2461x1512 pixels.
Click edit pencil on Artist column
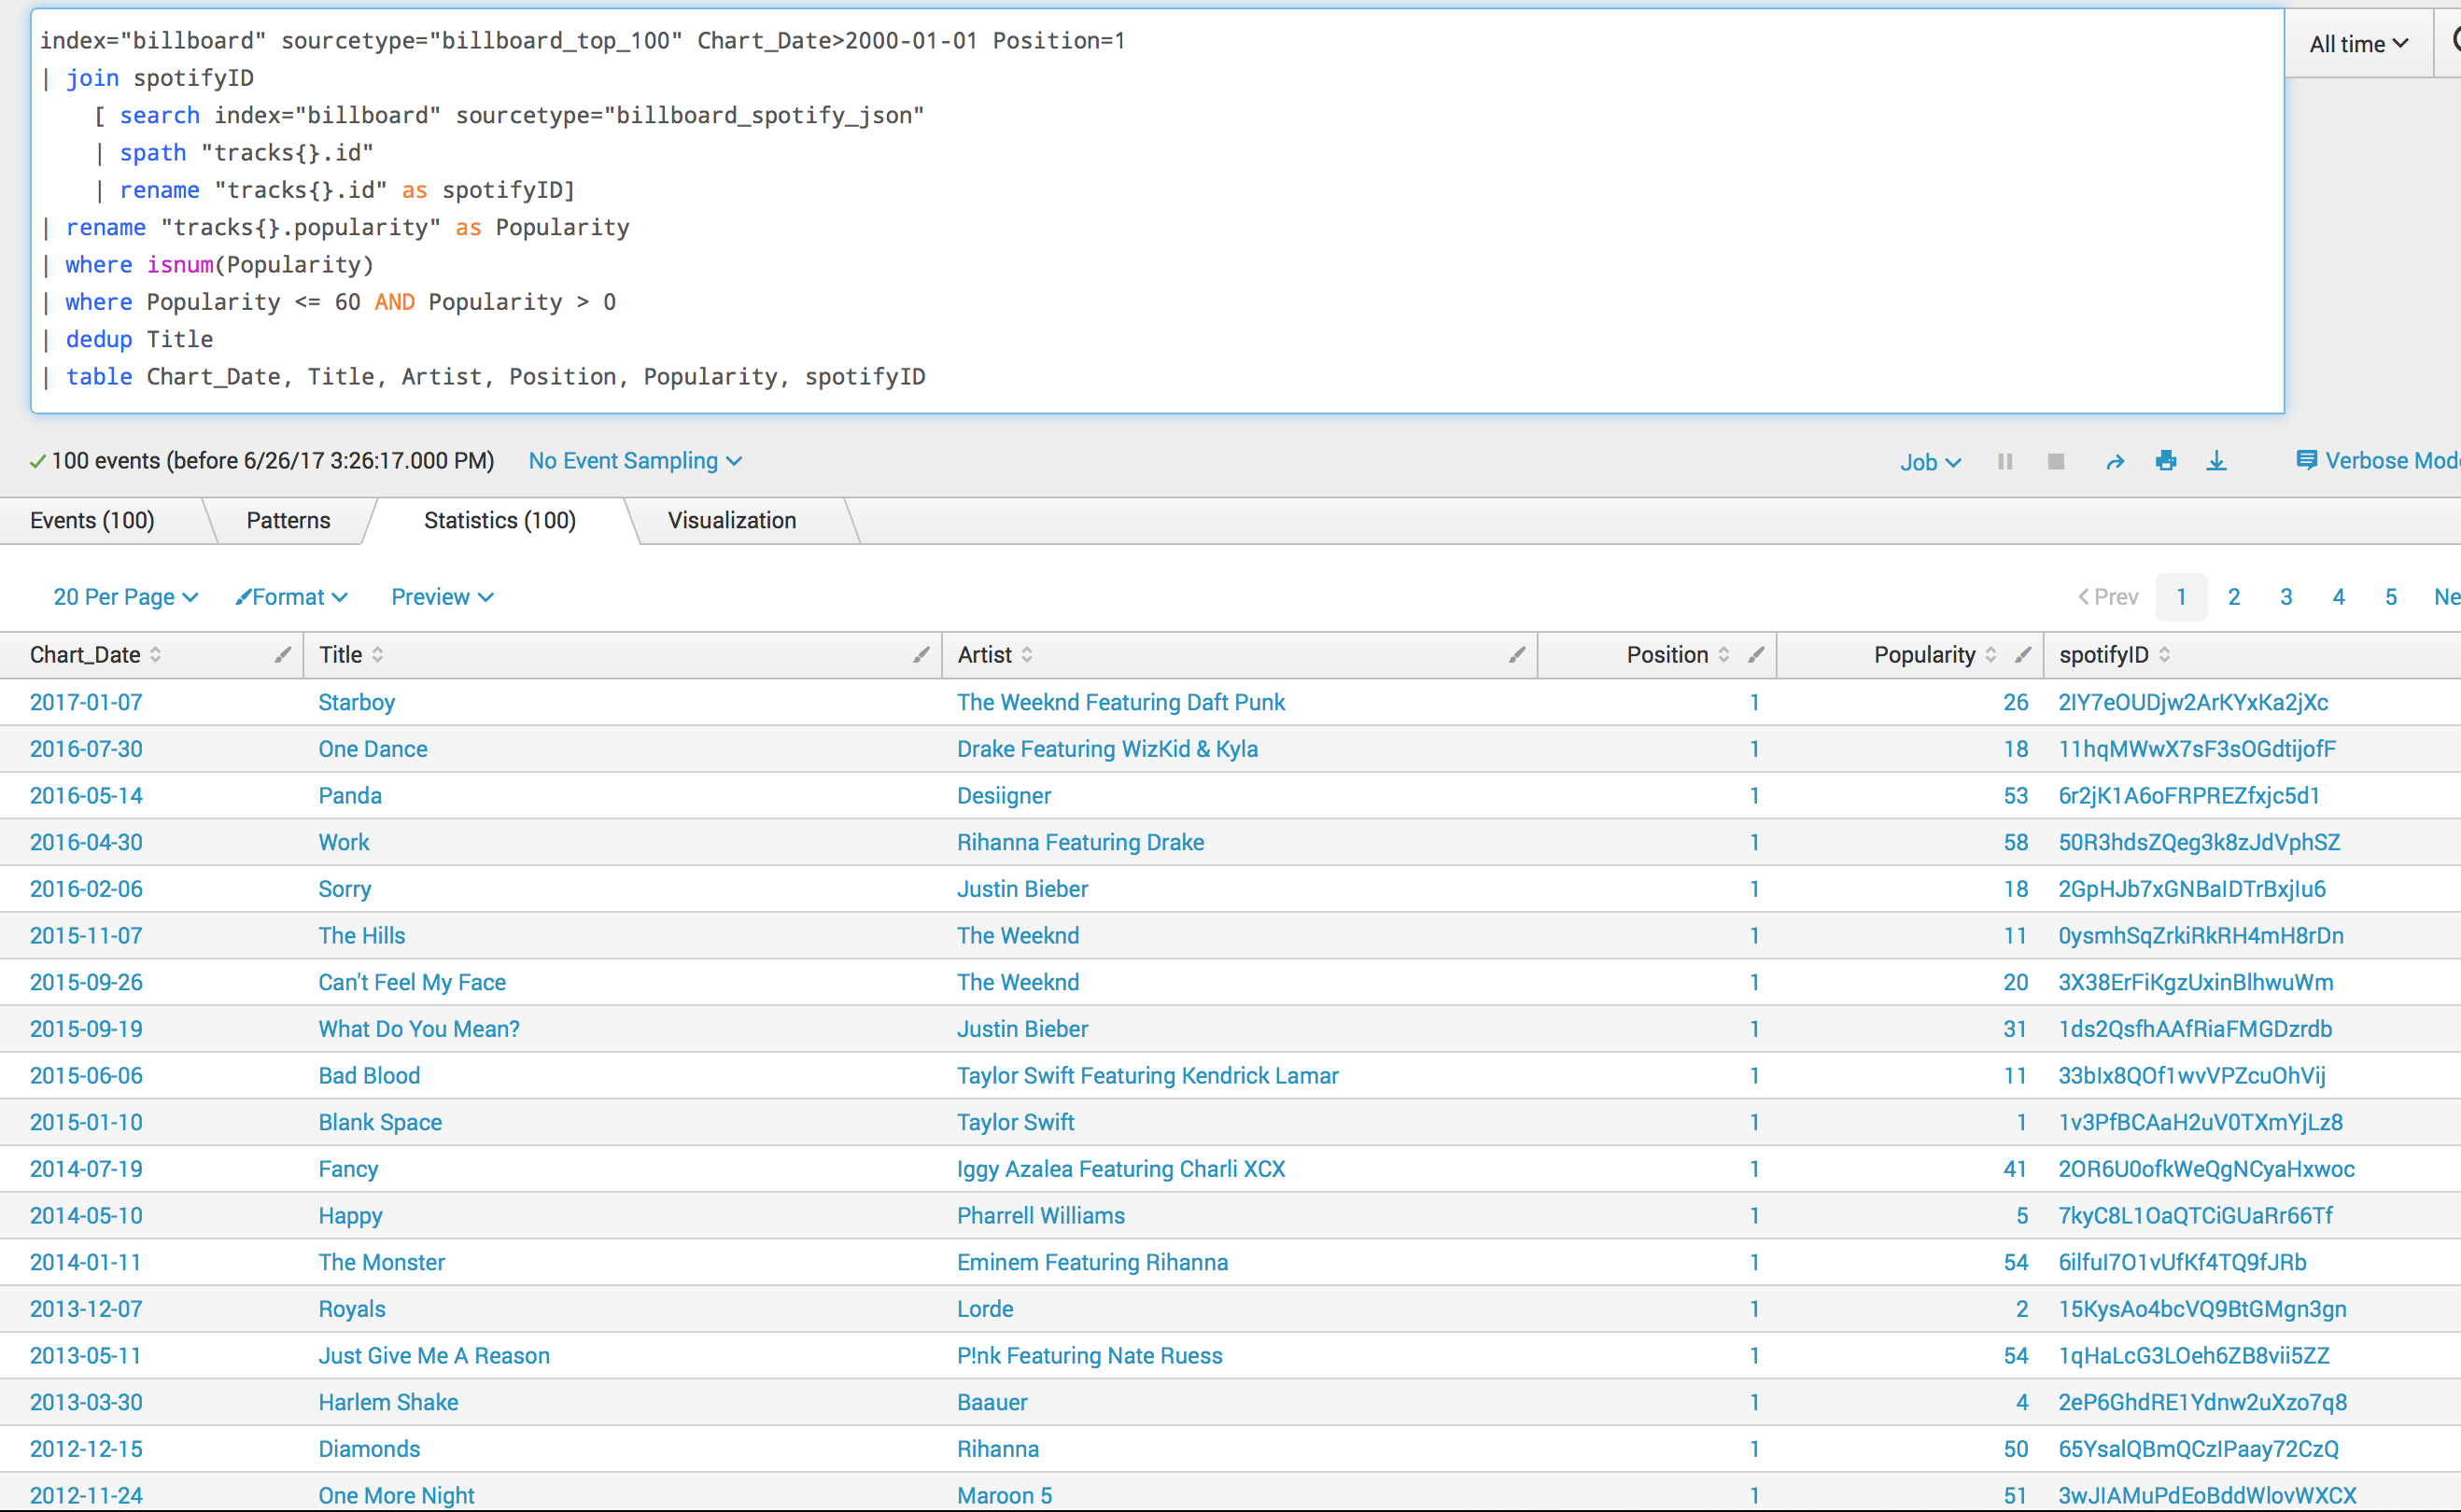coord(1517,655)
